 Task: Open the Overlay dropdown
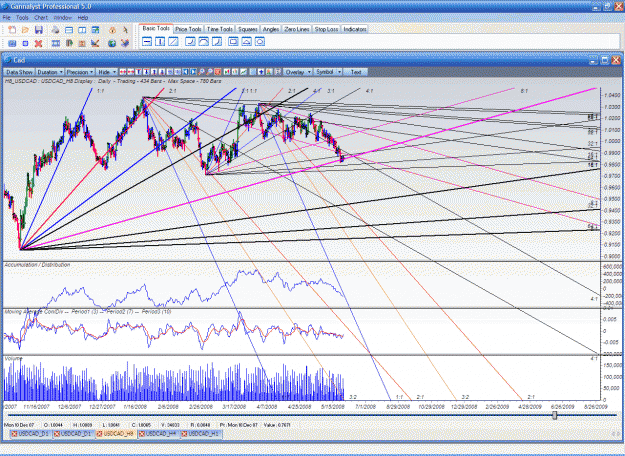298,72
